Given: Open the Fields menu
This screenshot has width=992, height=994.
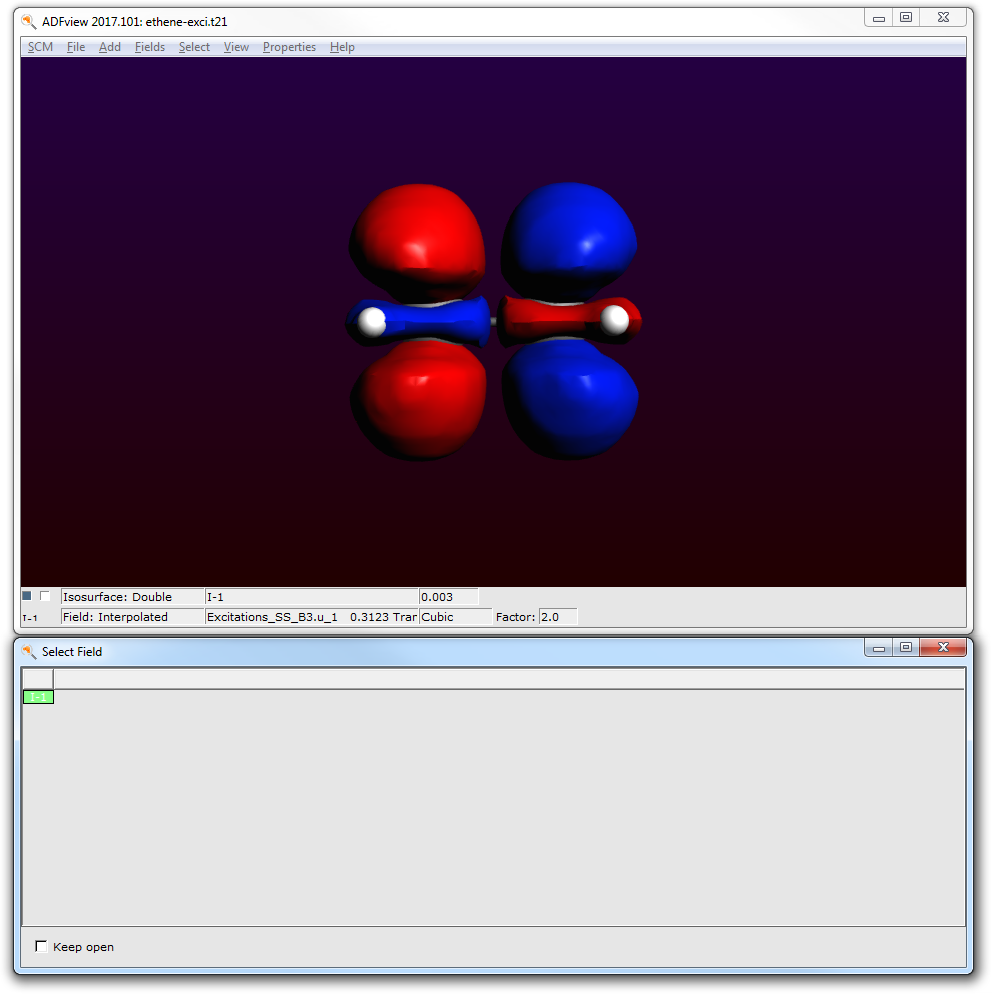Looking at the screenshot, I should pos(150,47).
